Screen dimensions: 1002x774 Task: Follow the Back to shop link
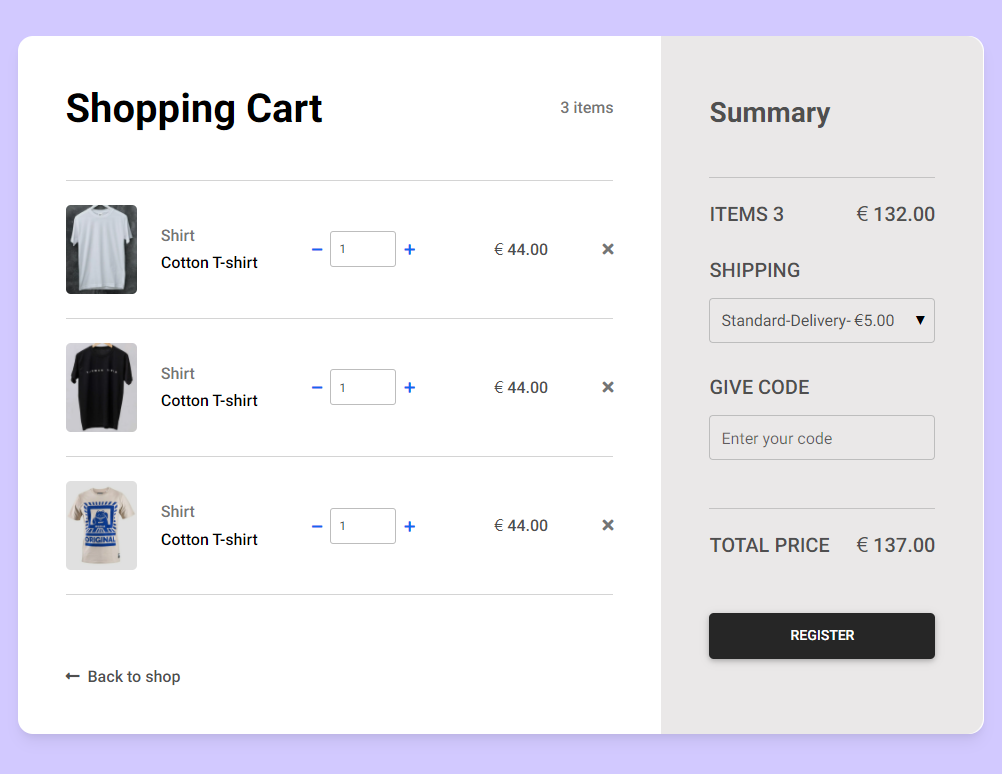pos(133,676)
